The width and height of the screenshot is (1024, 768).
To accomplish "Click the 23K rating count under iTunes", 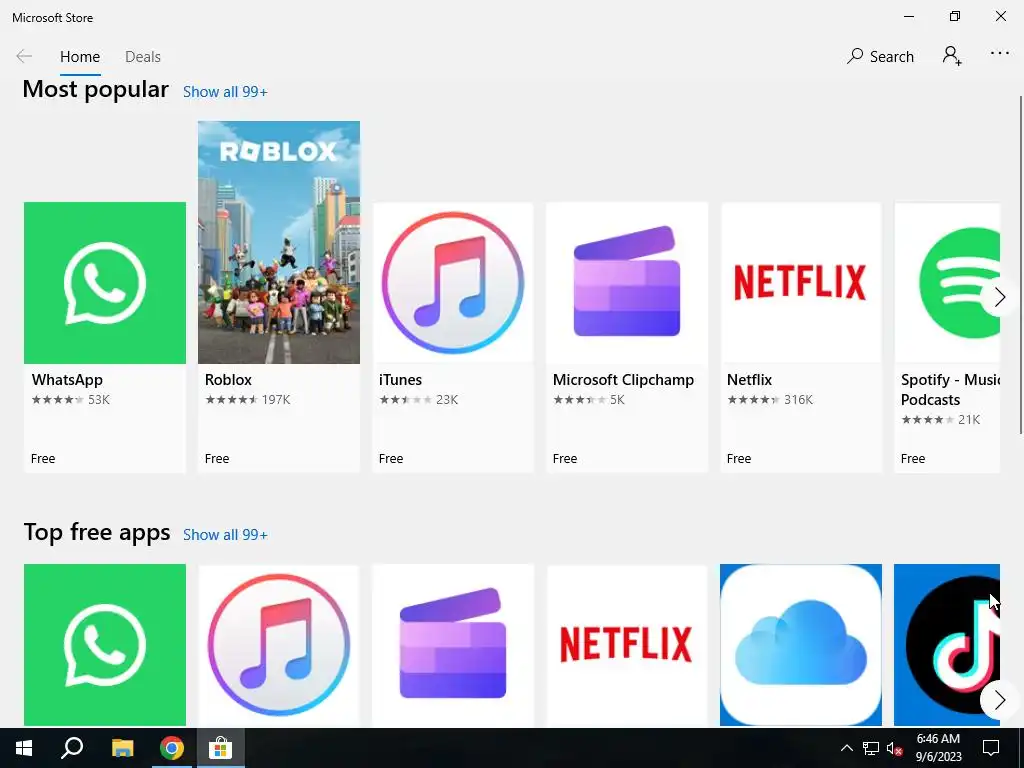I will point(447,400).
